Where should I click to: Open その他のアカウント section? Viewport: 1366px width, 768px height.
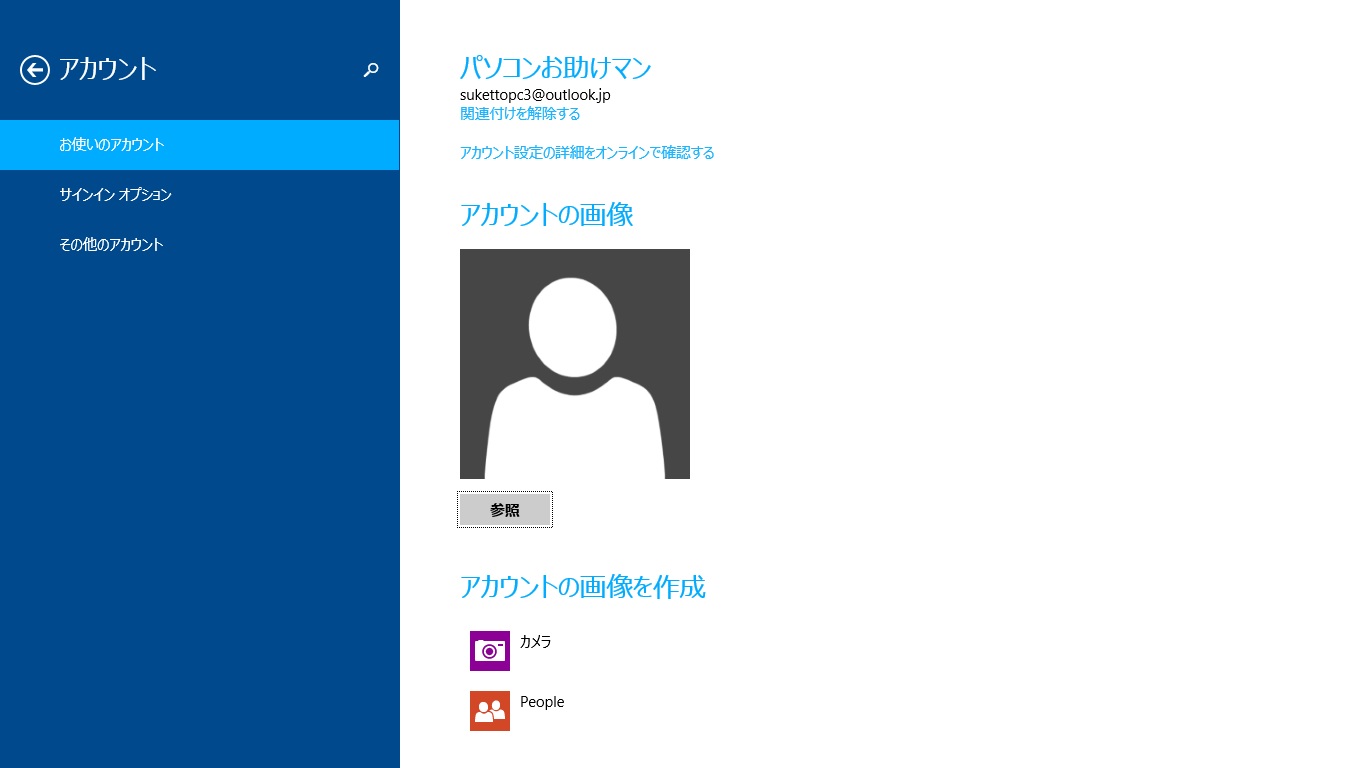pos(200,245)
